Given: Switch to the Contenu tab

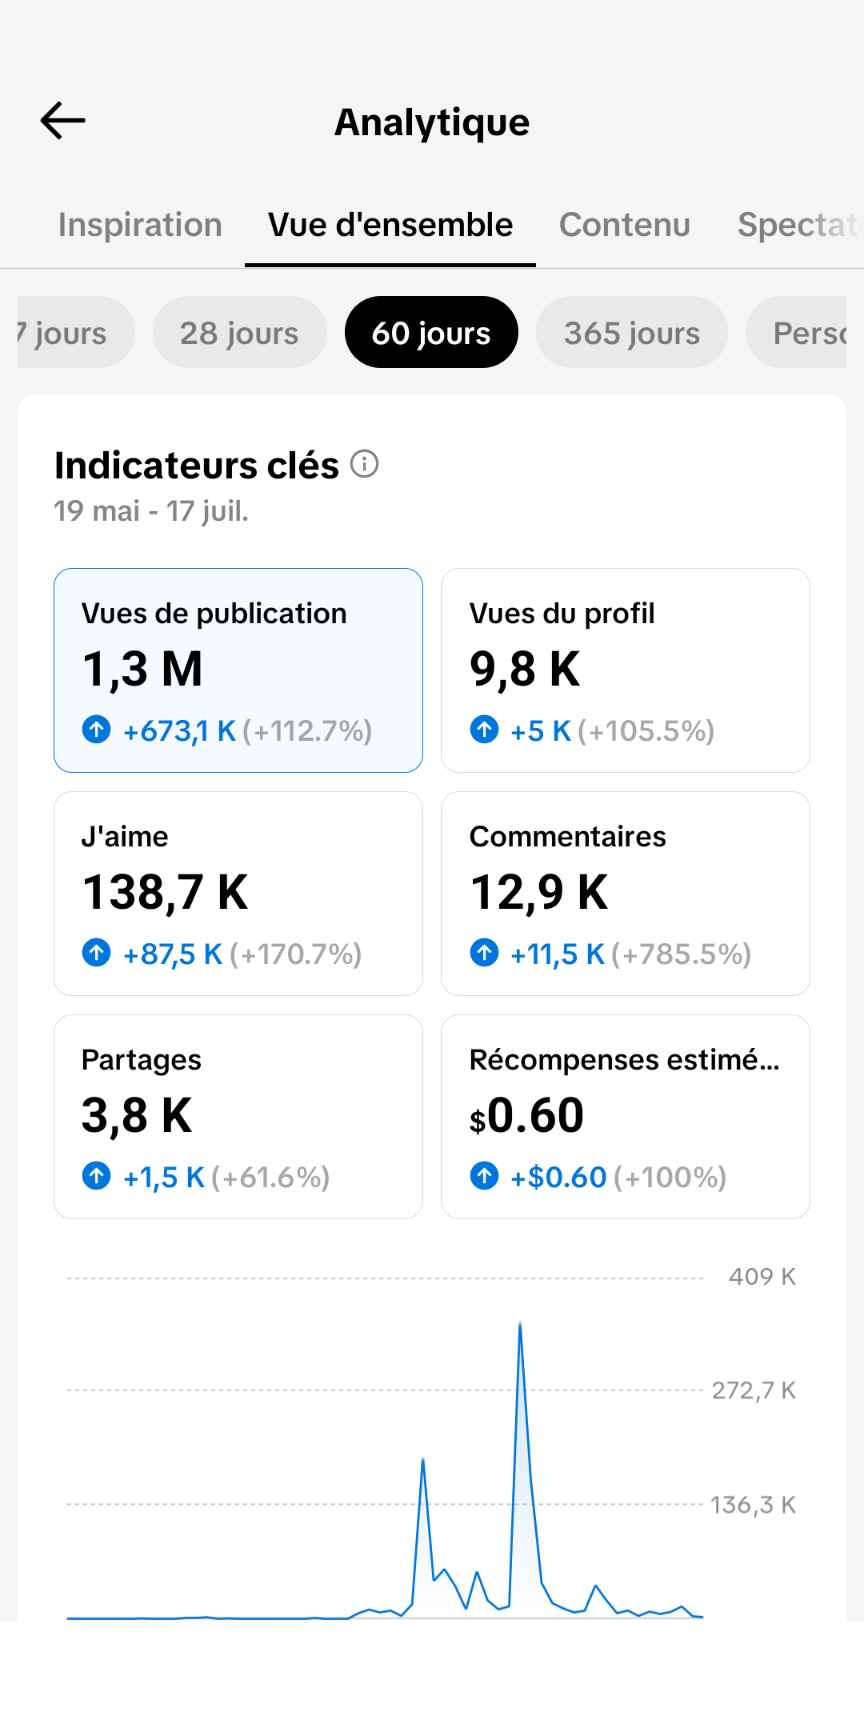Looking at the screenshot, I should [x=625, y=225].
